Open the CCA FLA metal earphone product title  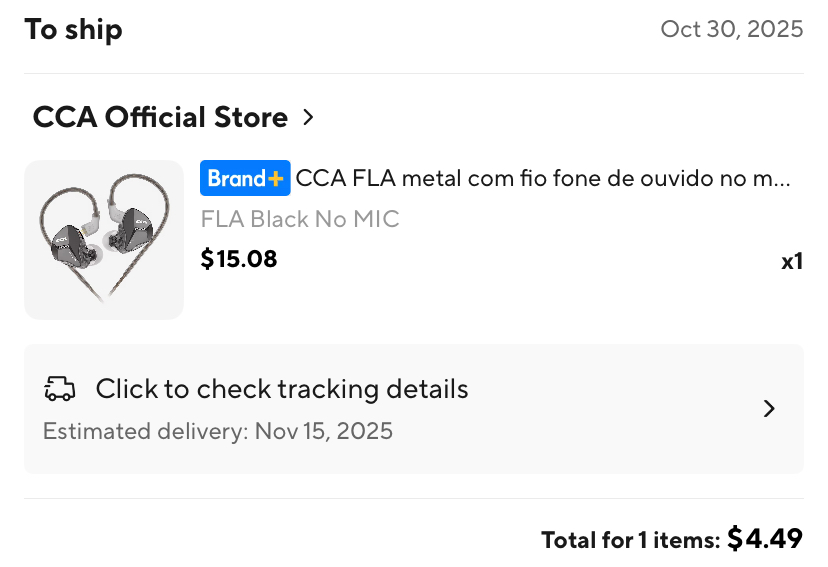tap(543, 179)
